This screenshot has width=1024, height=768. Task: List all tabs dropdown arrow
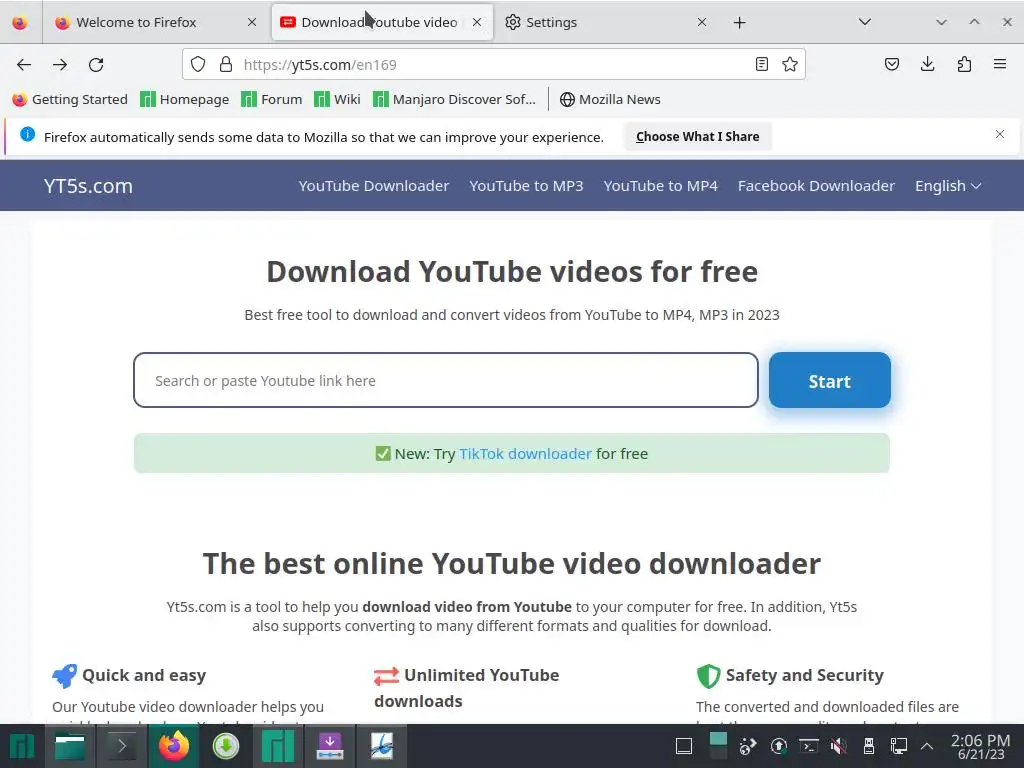865,22
